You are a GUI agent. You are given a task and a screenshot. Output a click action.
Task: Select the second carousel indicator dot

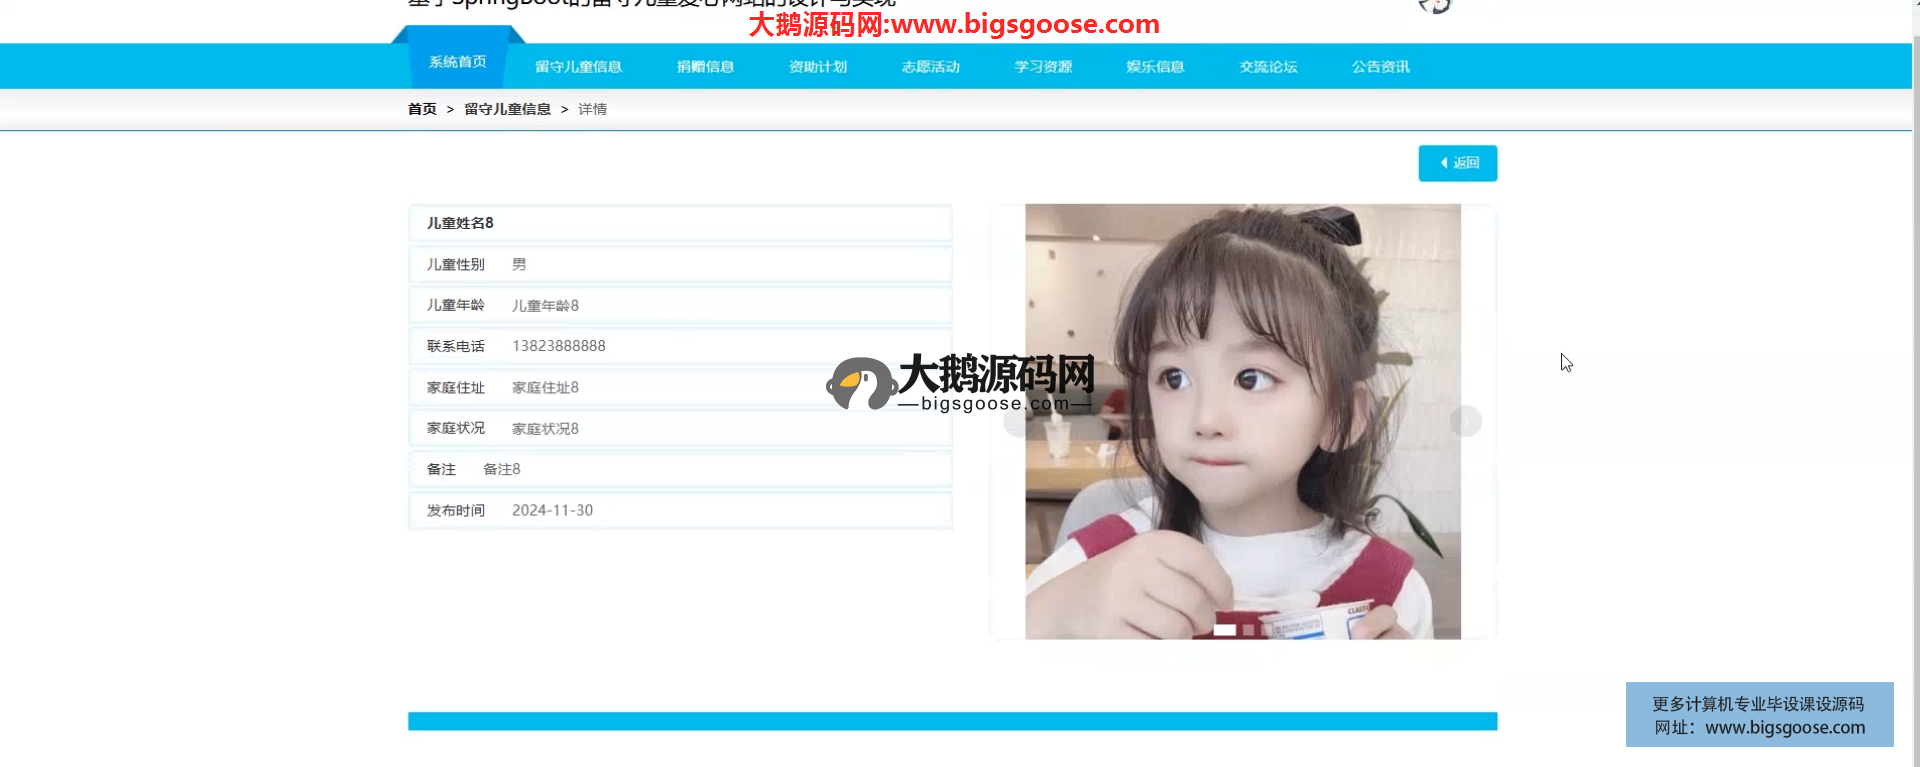click(1248, 630)
